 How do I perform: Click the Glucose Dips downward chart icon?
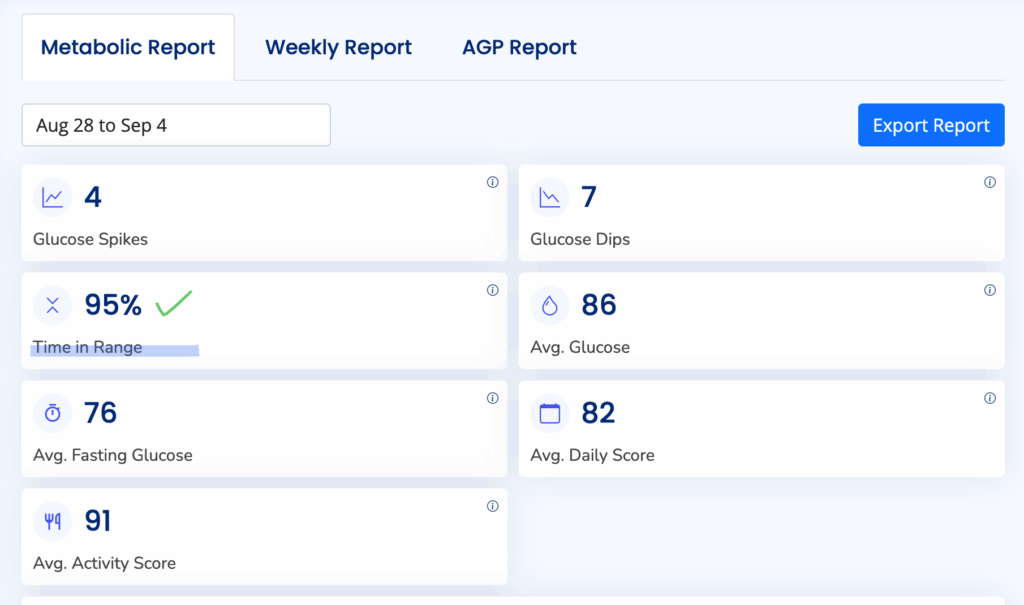pyautogui.click(x=549, y=198)
